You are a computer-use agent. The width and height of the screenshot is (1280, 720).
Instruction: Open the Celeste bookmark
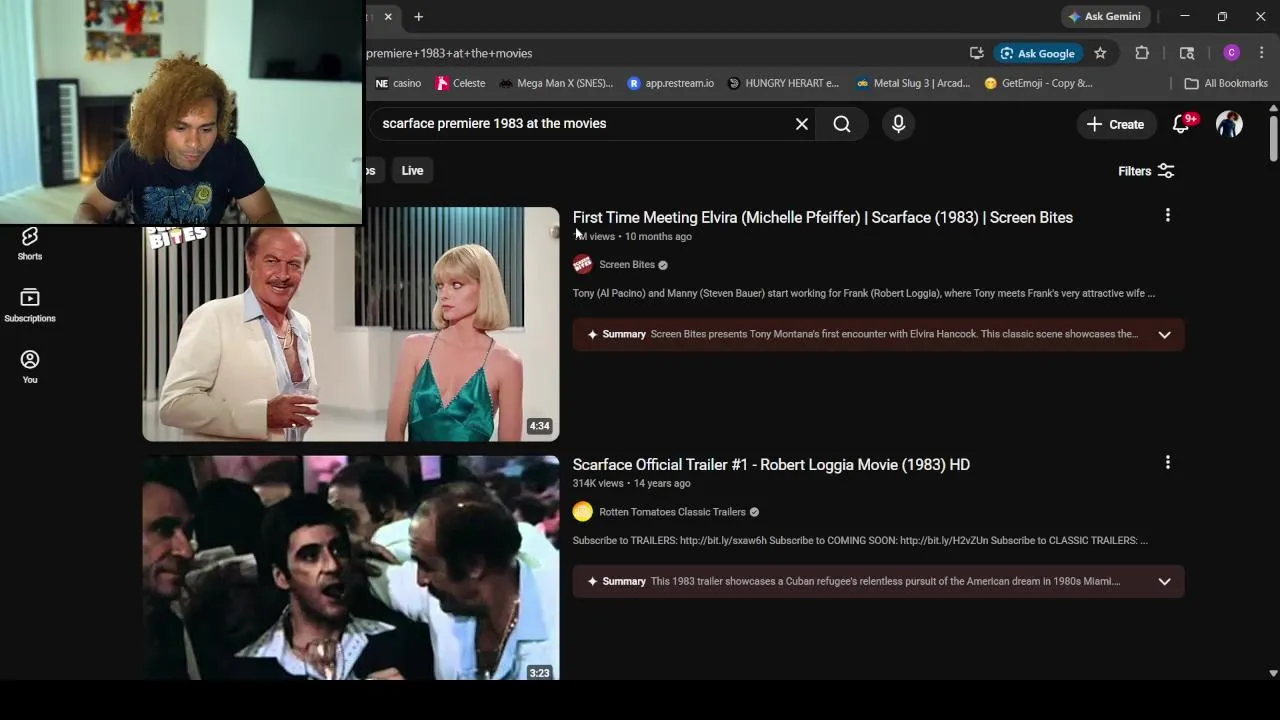point(460,83)
